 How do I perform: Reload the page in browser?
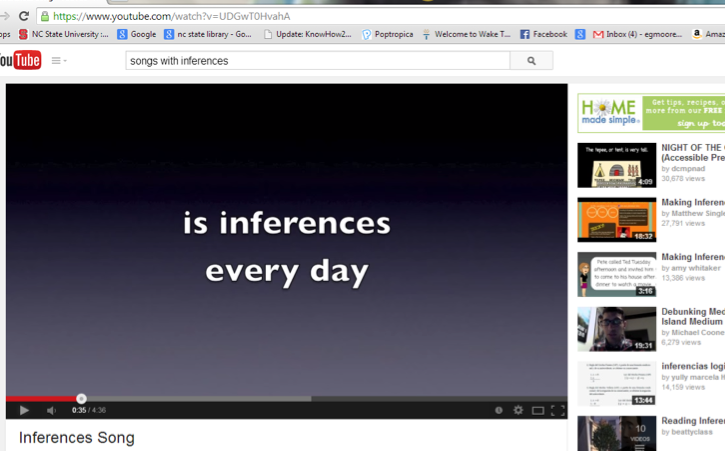[24, 16]
